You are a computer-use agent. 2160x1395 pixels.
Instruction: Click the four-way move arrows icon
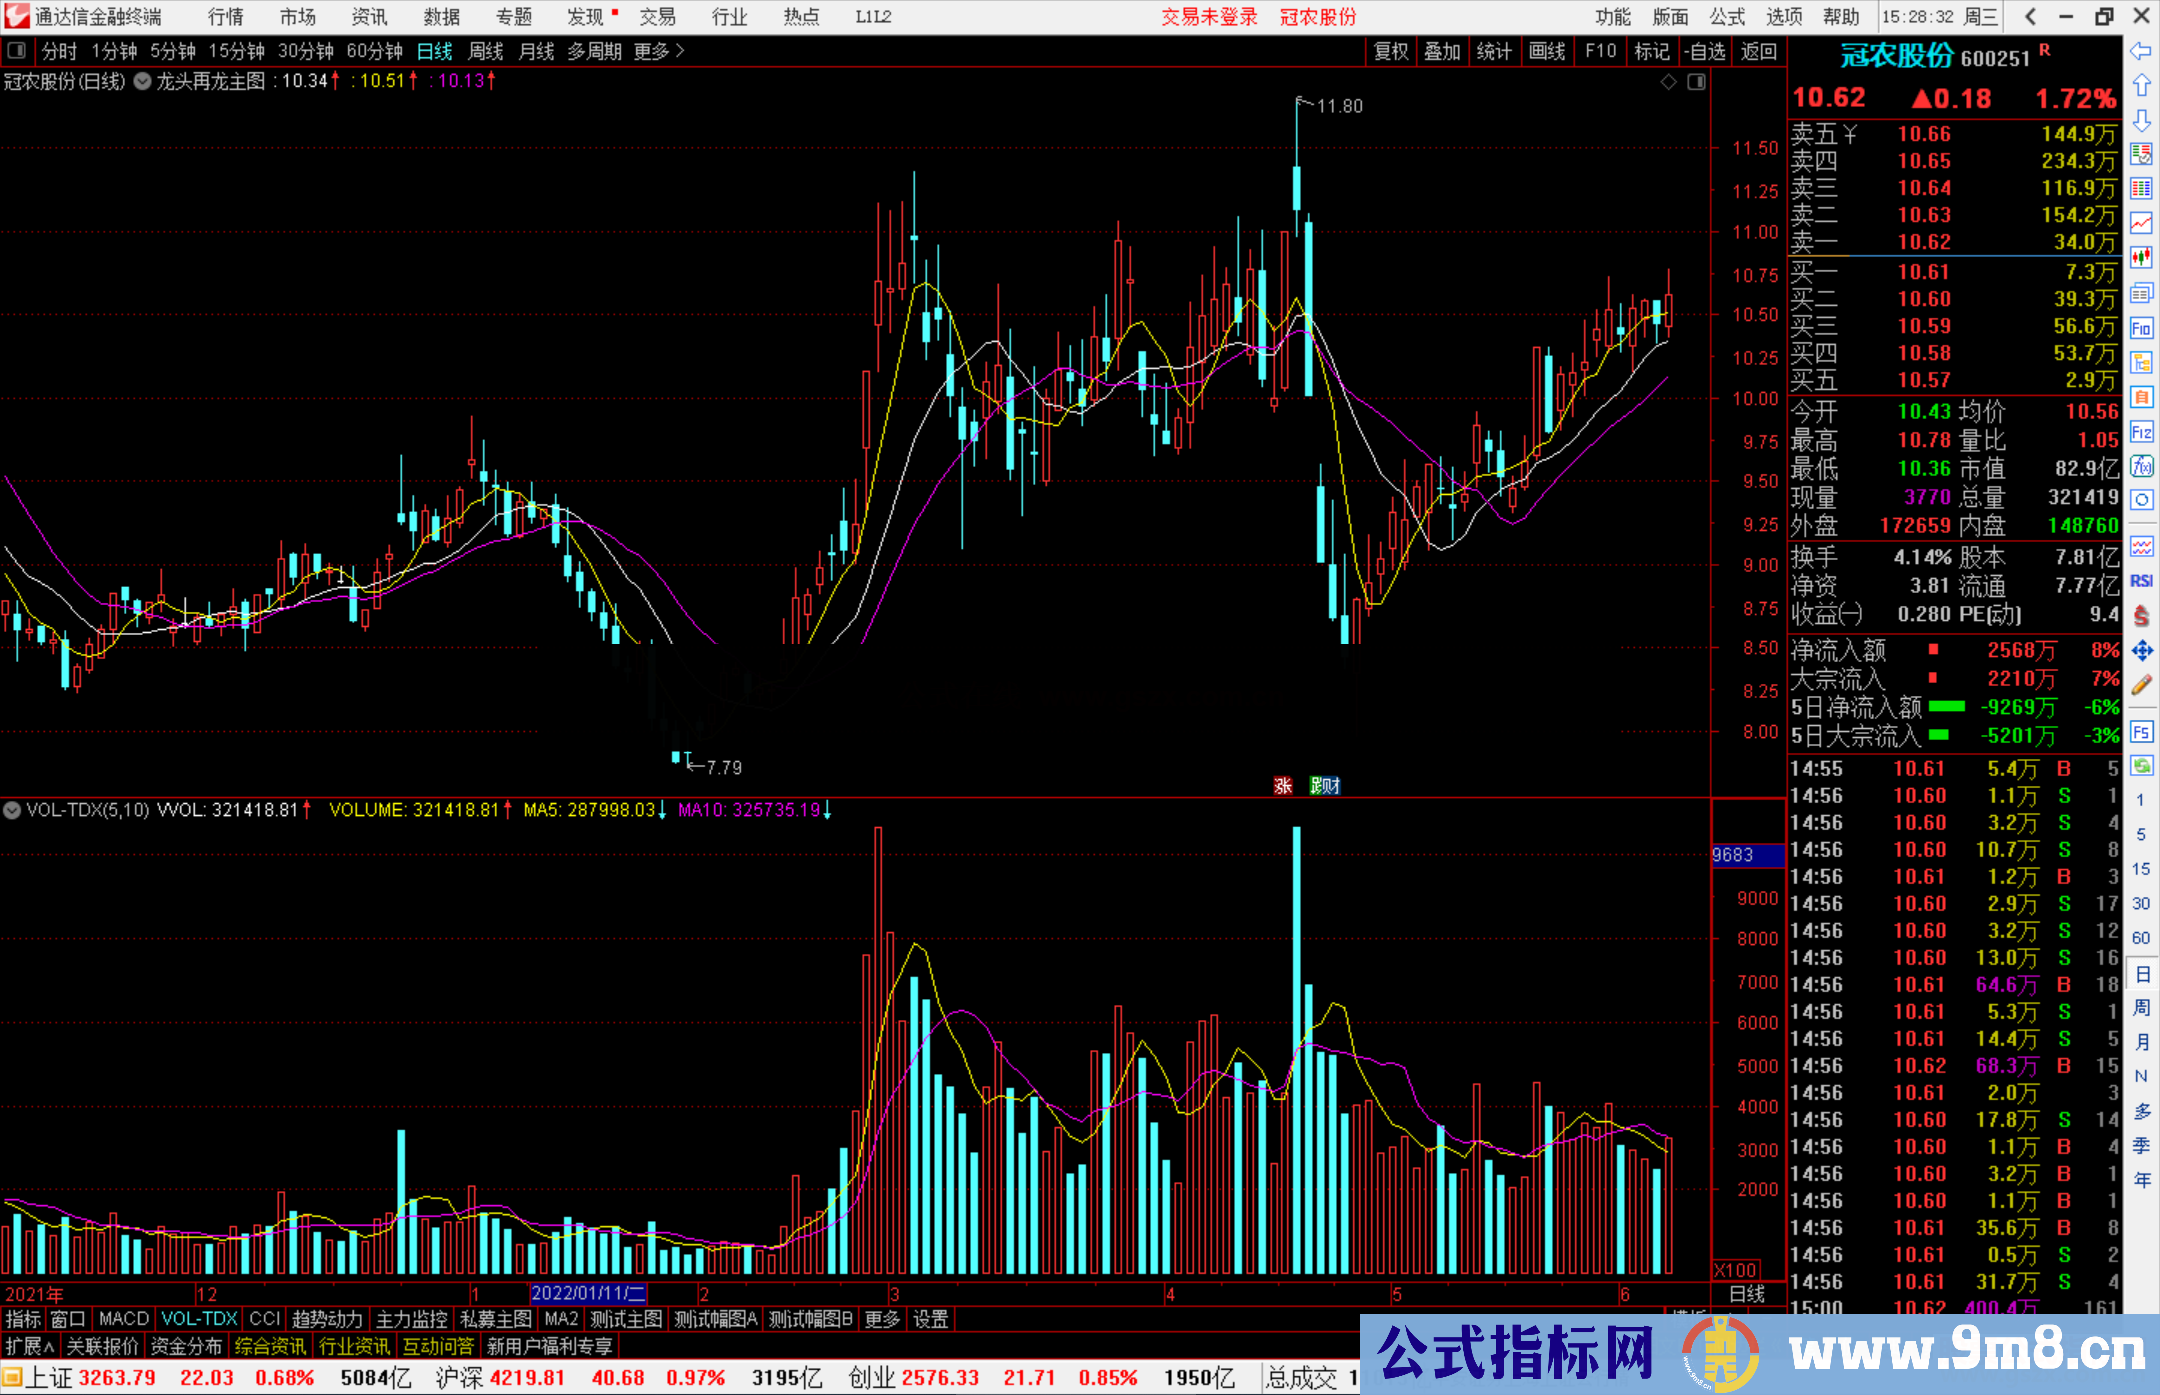click(2141, 651)
